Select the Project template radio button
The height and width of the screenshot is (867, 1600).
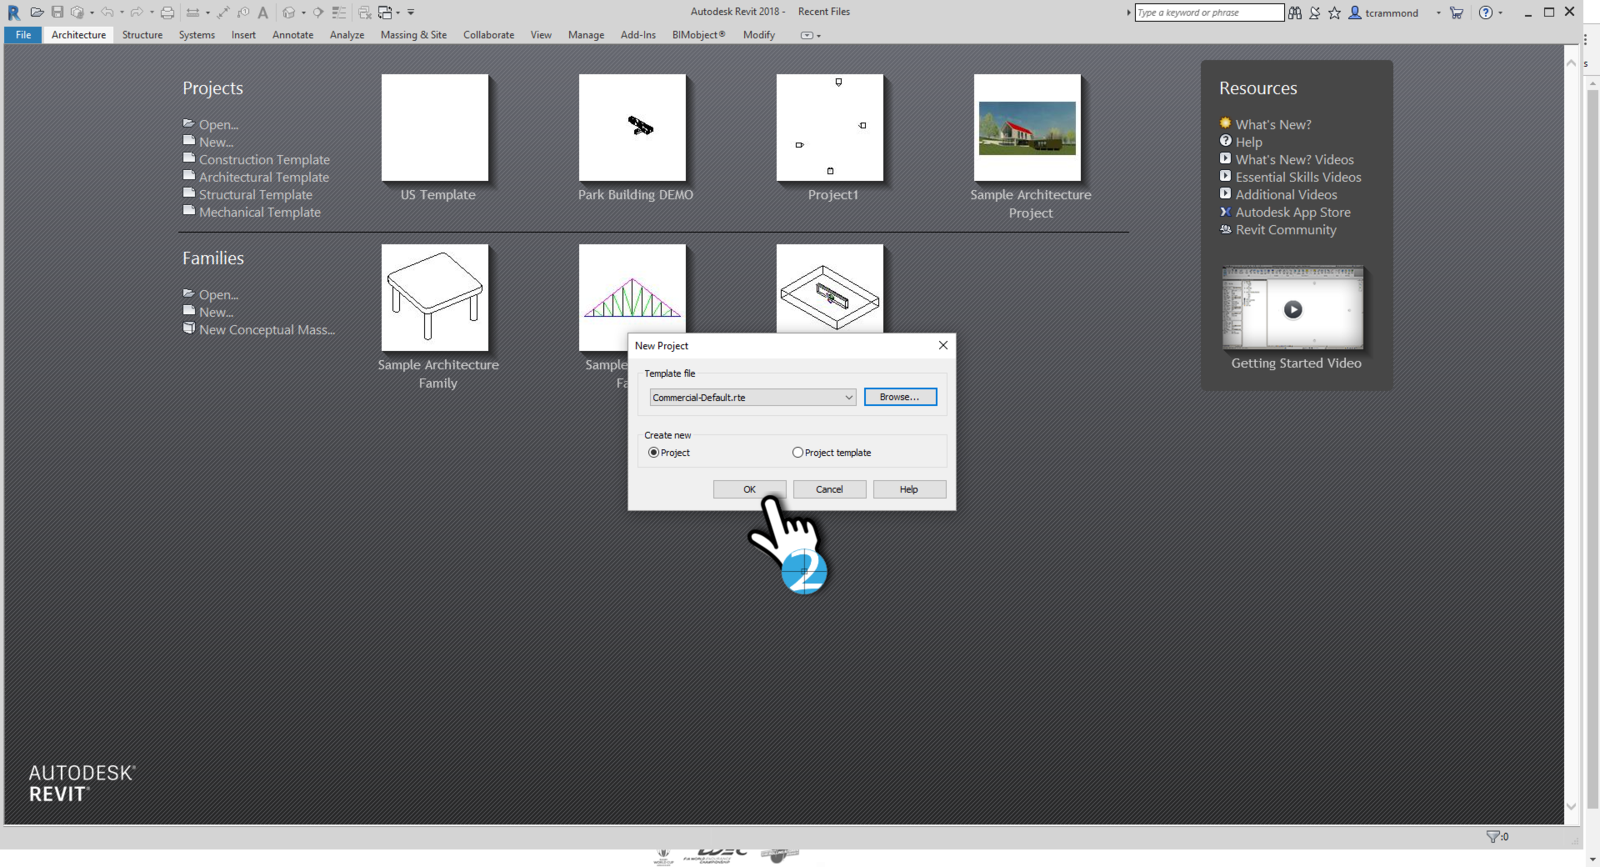click(798, 452)
